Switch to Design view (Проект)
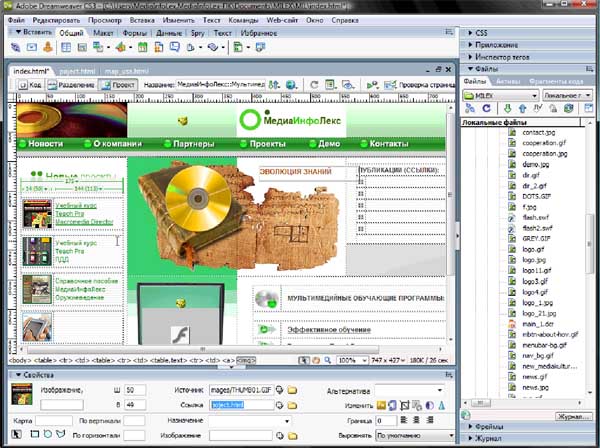 pyautogui.click(x=118, y=86)
